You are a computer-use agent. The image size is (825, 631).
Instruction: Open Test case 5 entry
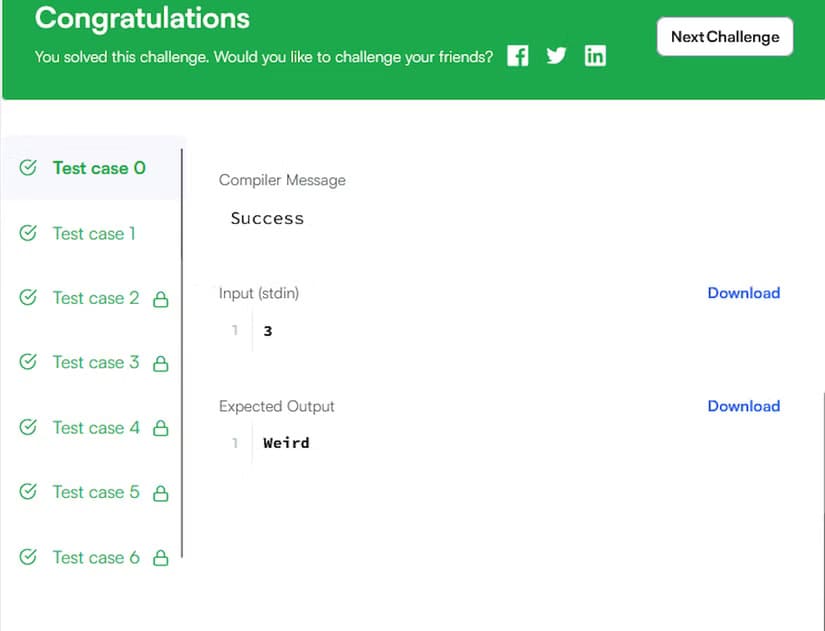pos(95,492)
